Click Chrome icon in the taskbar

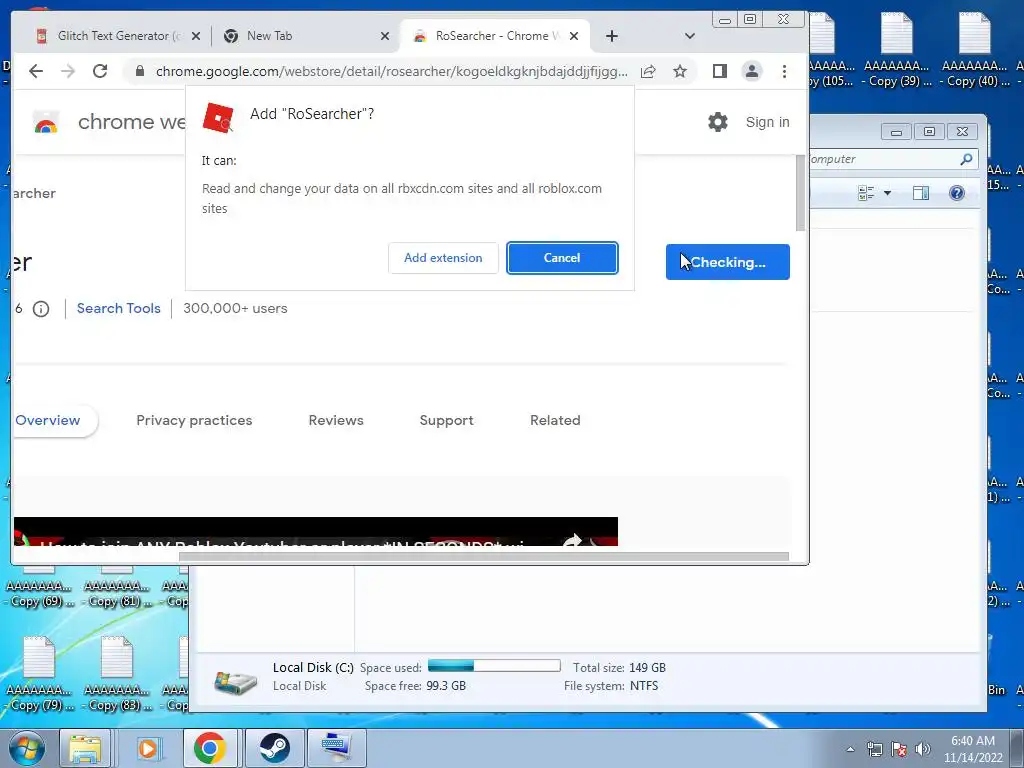(x=210, y=748)
